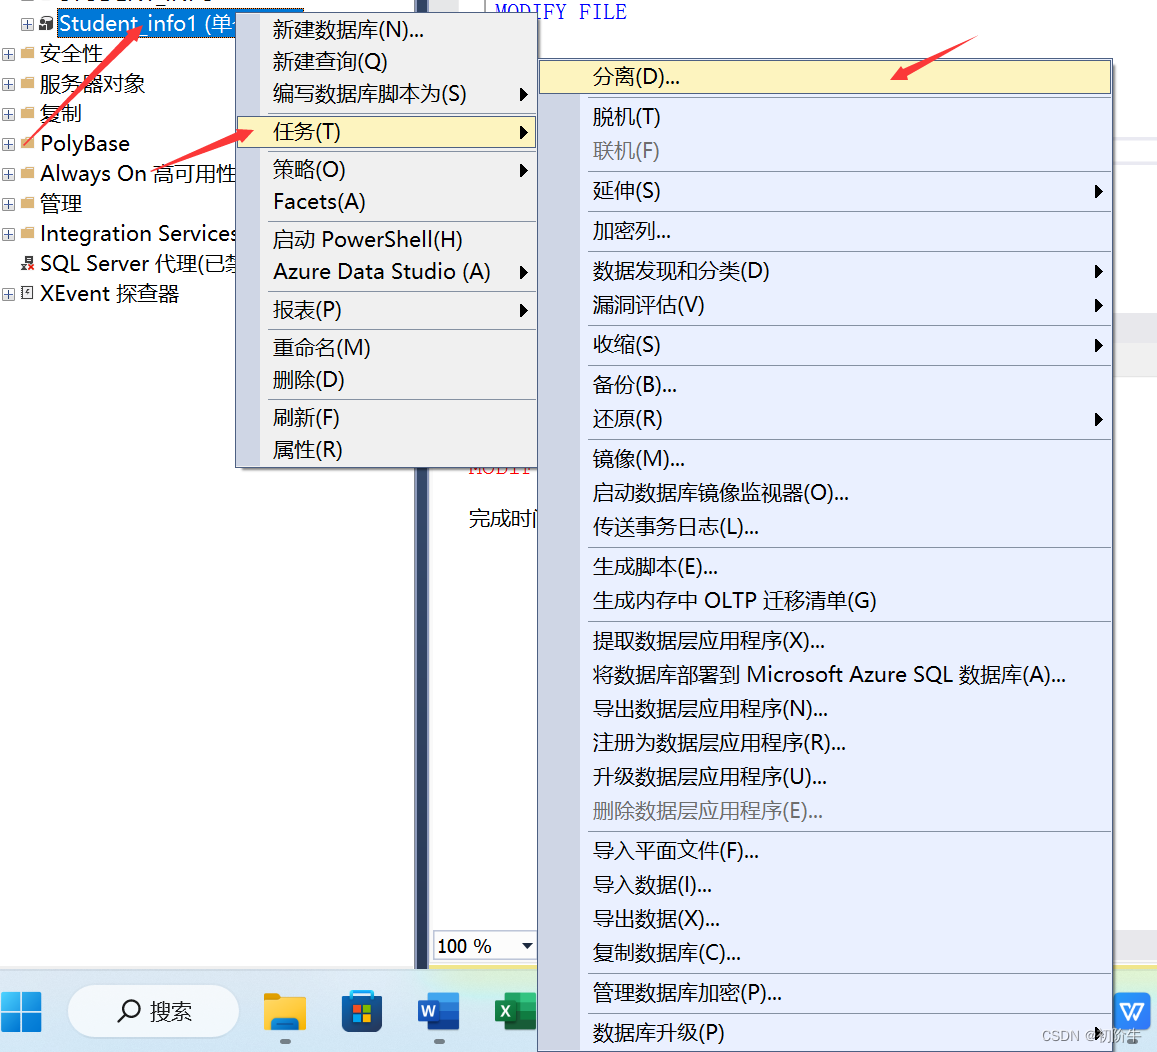Choose 将数据库部署到 Microsoft Azure SQL 数据库(A)...
The width and height of the screenshot is (1157, 1052).
pyautogui.click(x=825, y=674)
